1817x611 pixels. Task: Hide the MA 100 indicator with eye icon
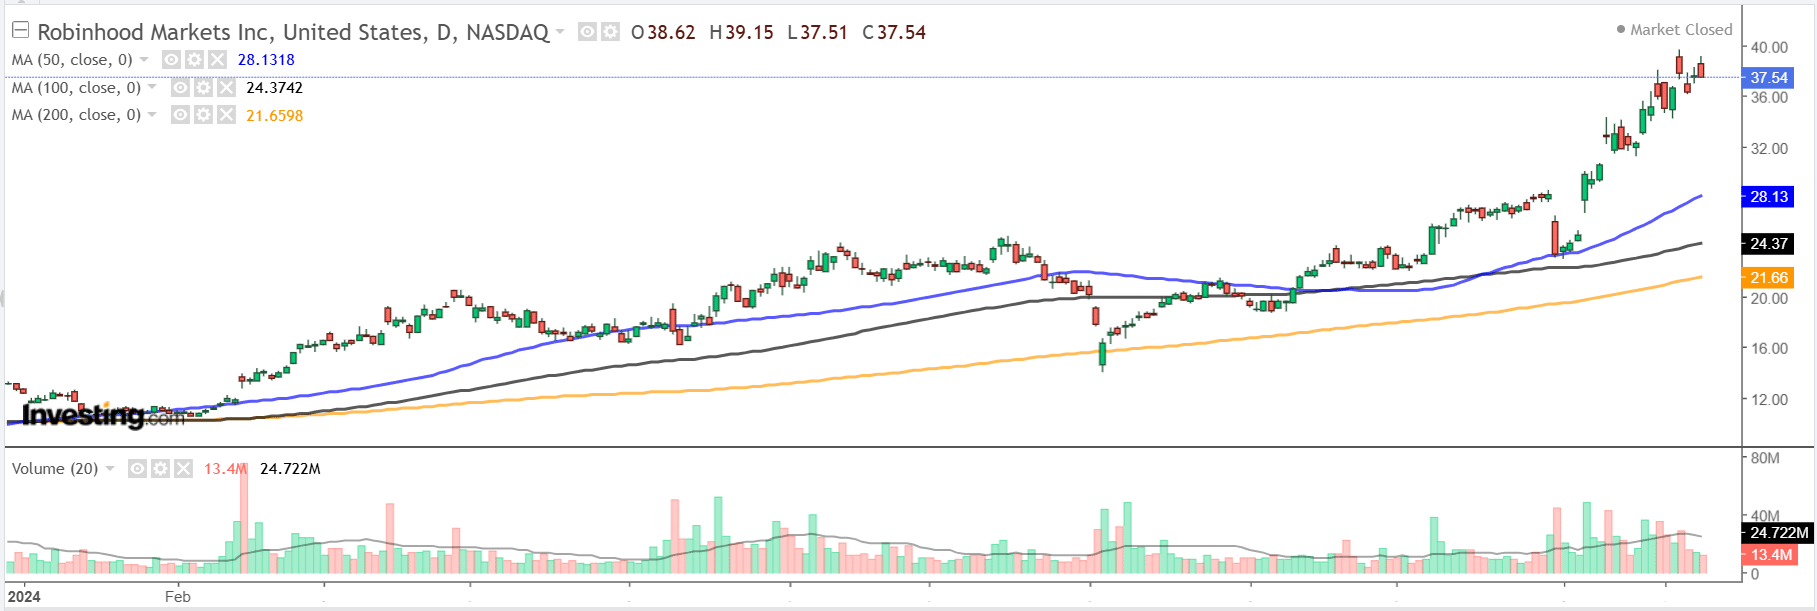click(x=180, y=88)
